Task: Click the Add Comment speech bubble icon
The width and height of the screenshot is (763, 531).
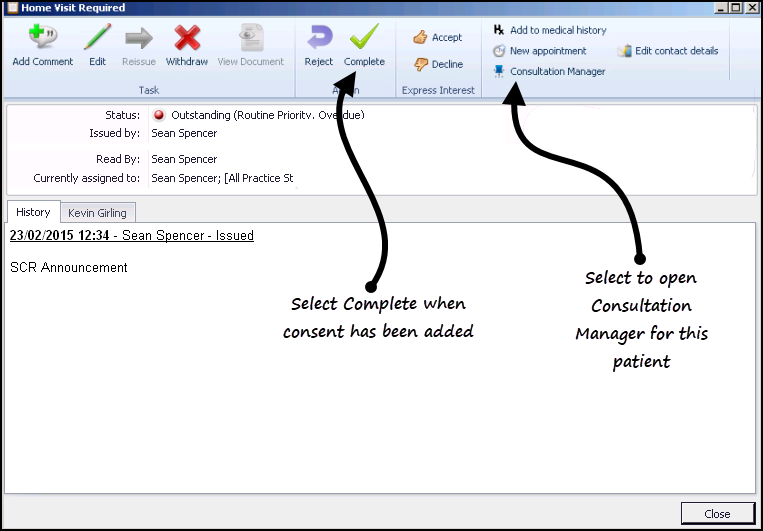Action: coord(42,38)
